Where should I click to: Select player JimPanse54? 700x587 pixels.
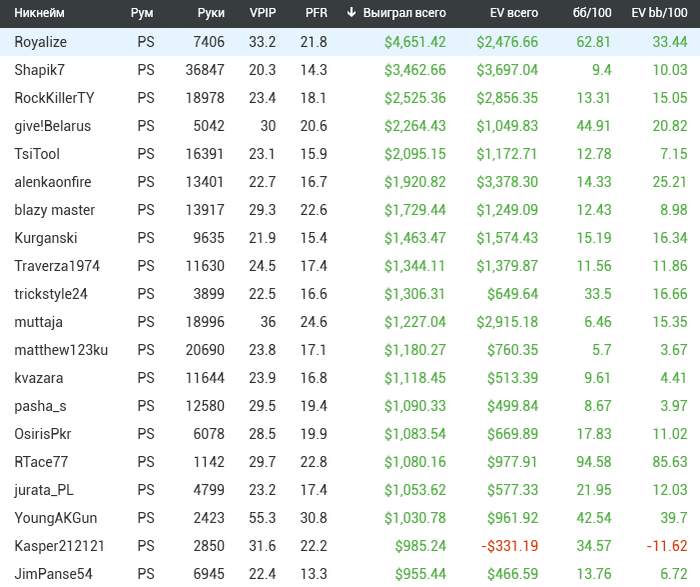tap(54, 574)
